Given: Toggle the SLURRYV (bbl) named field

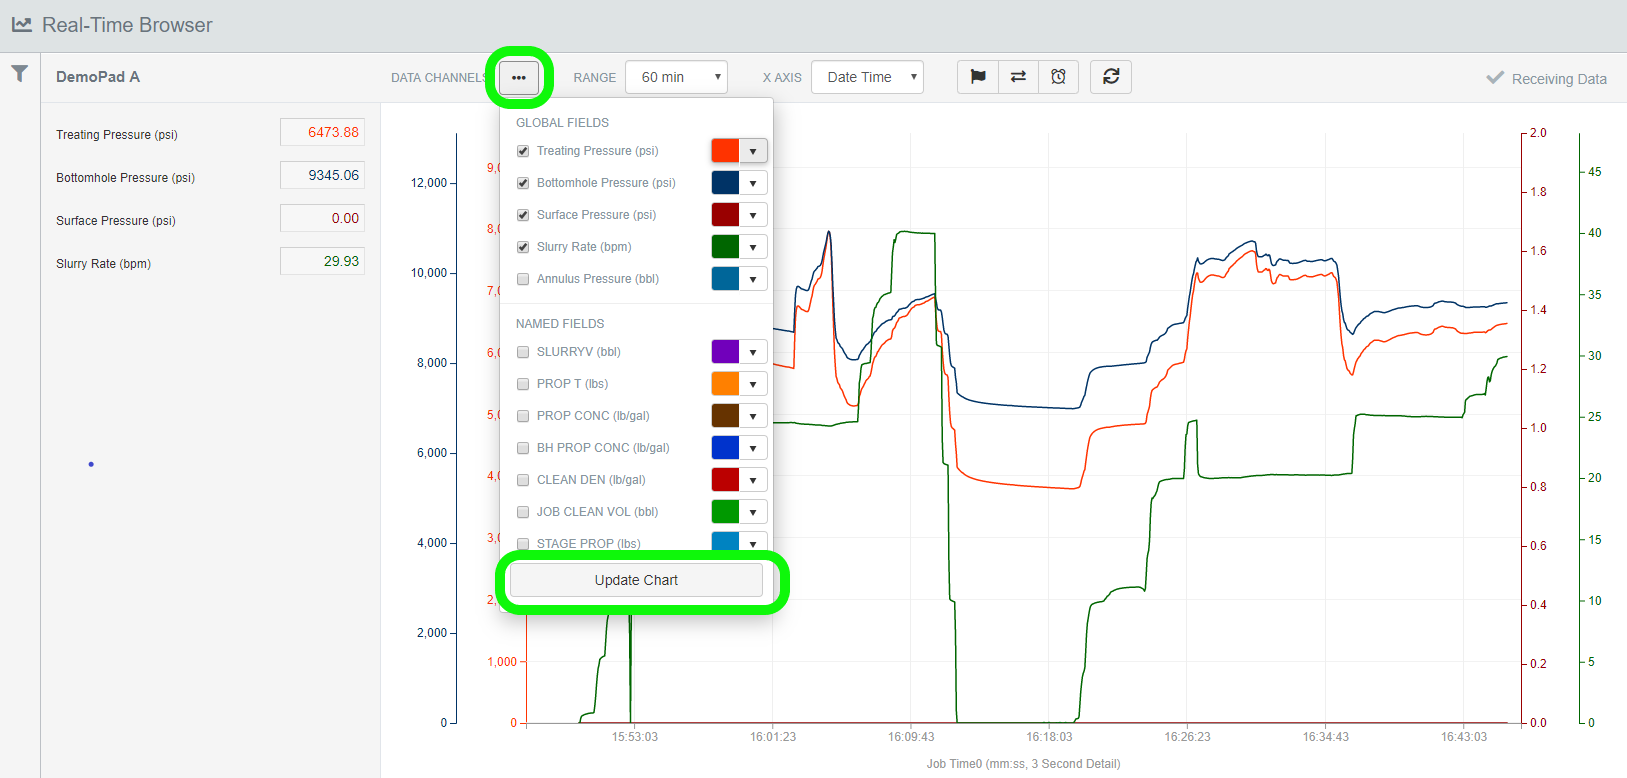Looking at the screenshot, I should [523, 352].
